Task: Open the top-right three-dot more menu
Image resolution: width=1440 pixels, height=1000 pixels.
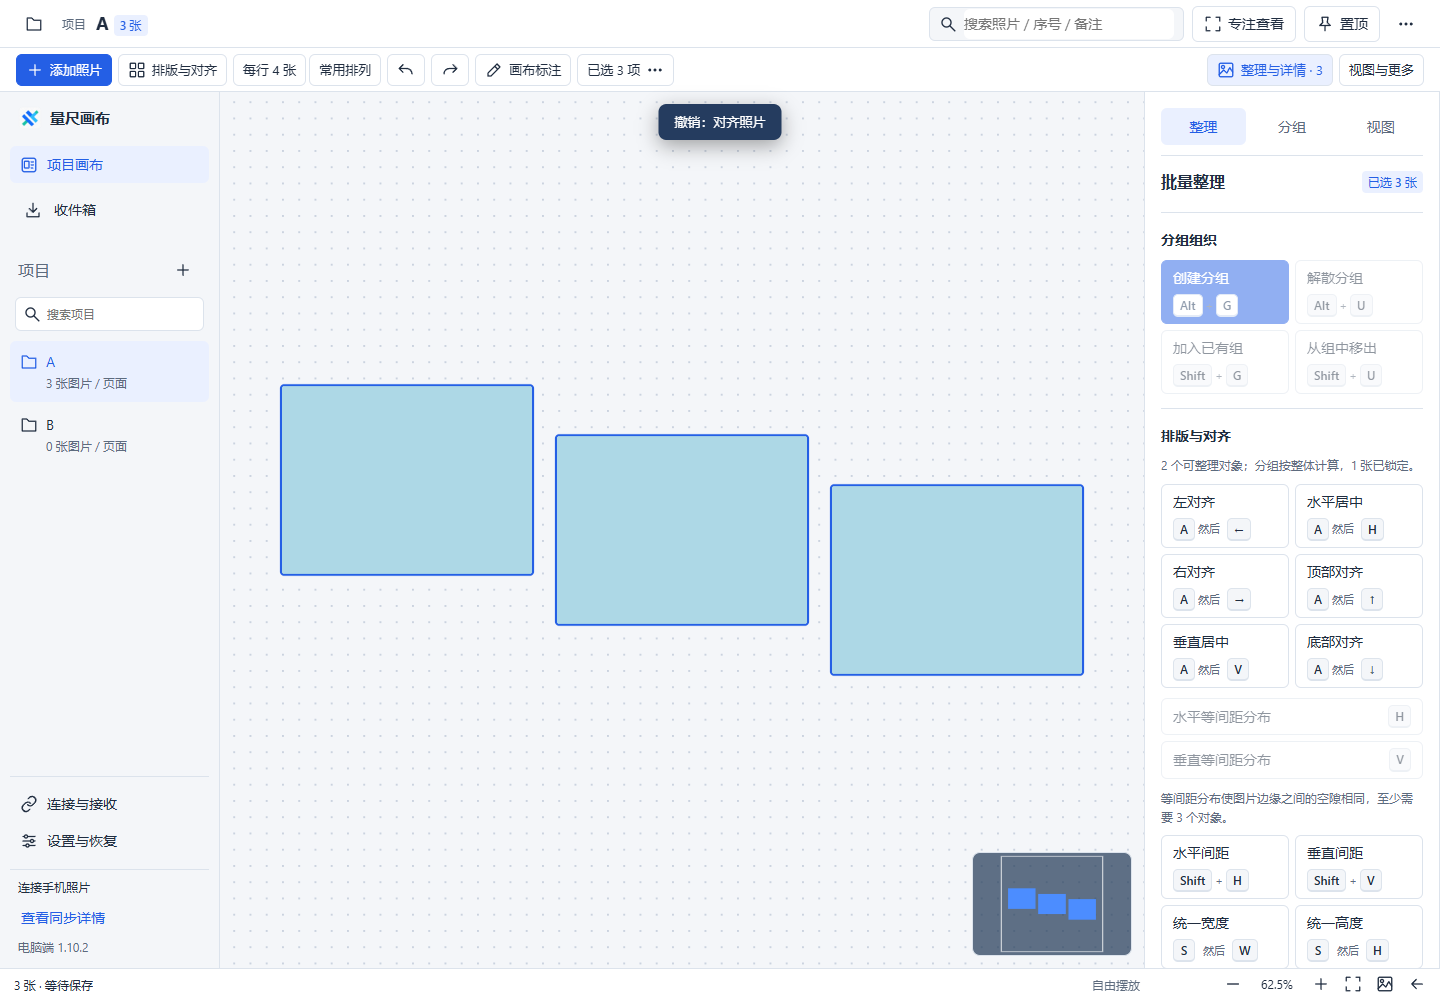Action: (1406, 24)
